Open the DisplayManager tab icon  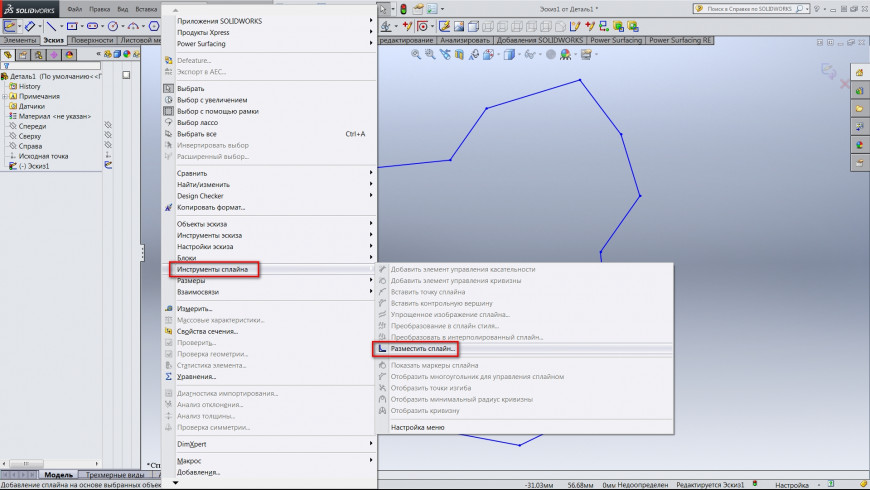[69, 54]
